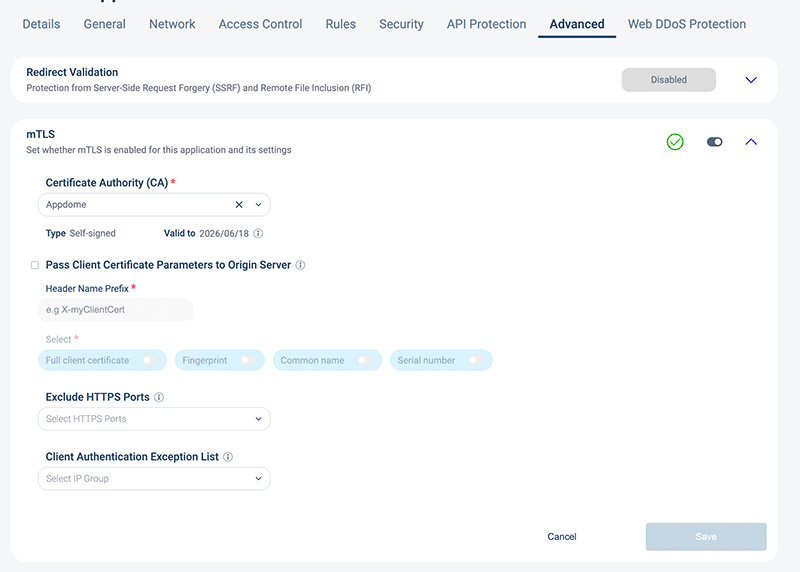800x572 pixels.
Task: Open the Select IP Group dropdown
Action: pos(154,479)
